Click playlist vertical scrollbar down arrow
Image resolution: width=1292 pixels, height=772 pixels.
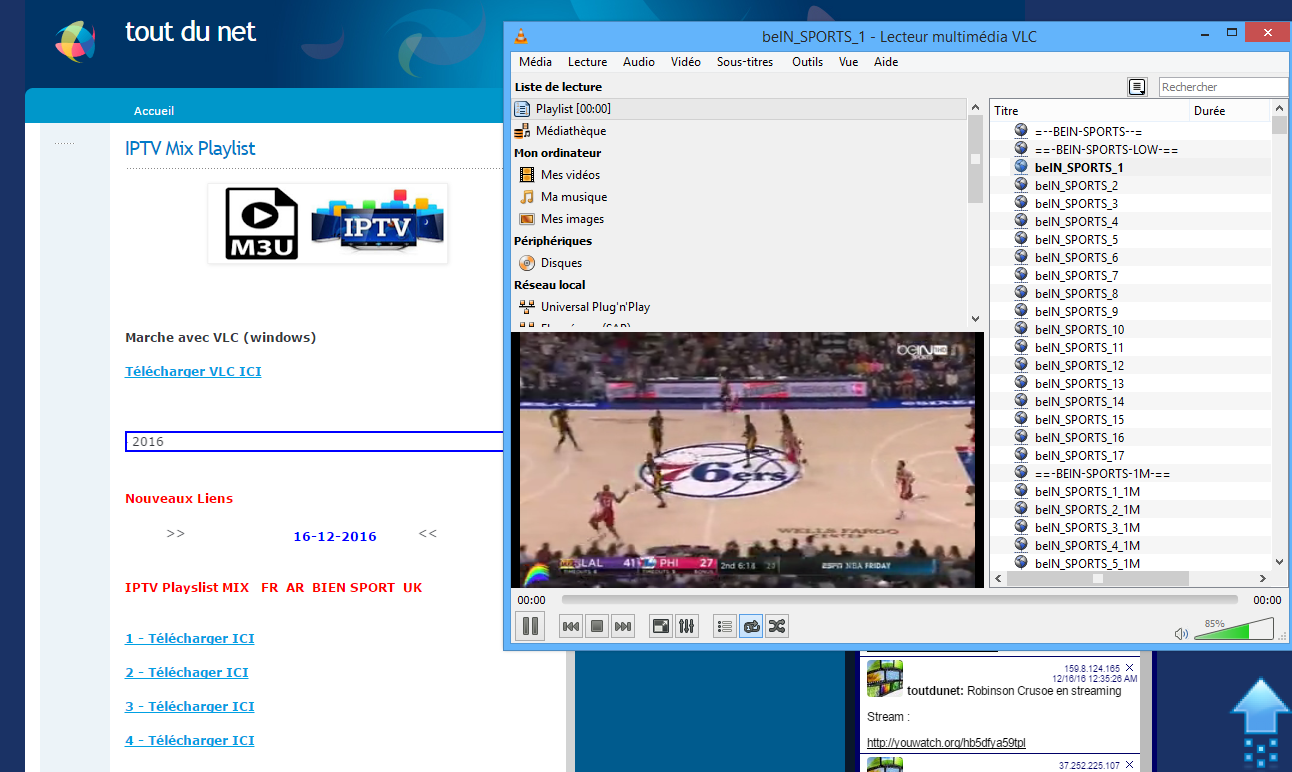coord(1279,562)
